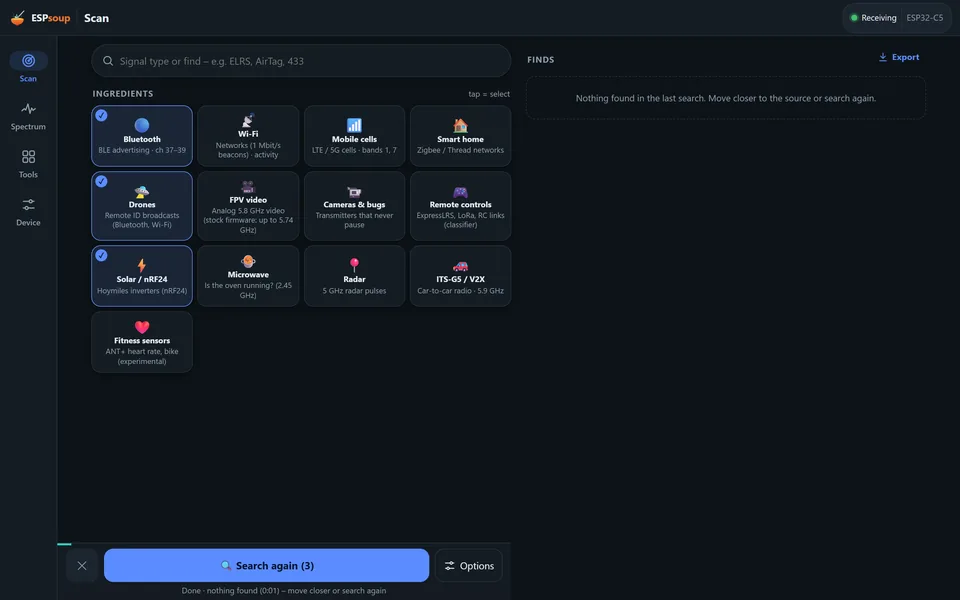960x600 pixels.
Task: Click the ITS-G5 / V2X car icon
Action: click(x=460, y=266)
